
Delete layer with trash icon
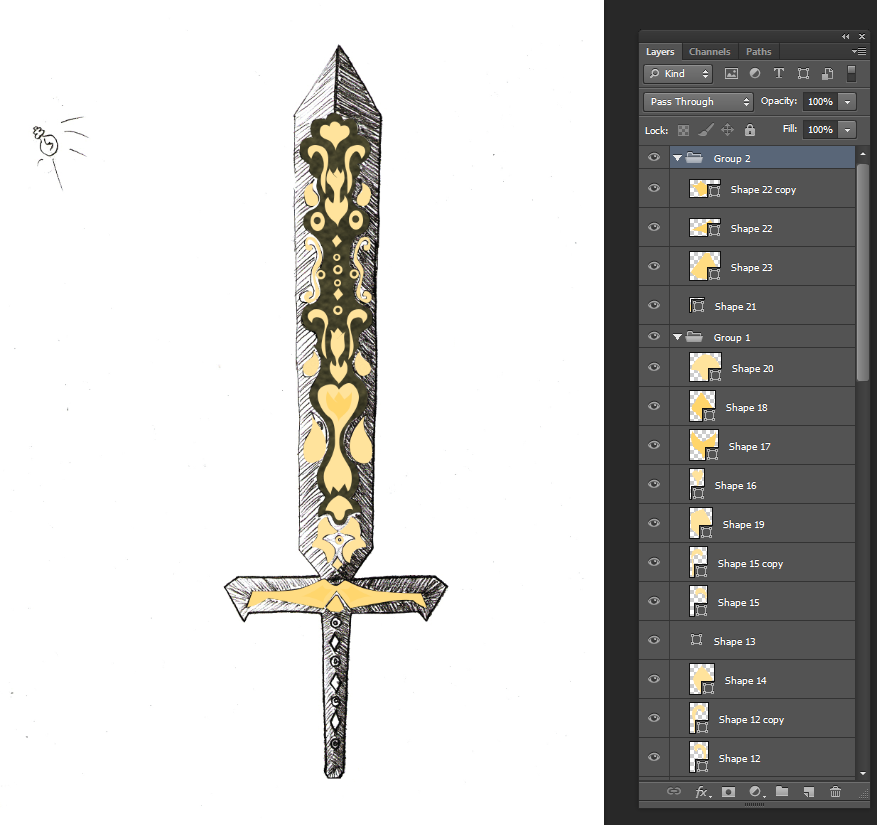click(835, 791)
